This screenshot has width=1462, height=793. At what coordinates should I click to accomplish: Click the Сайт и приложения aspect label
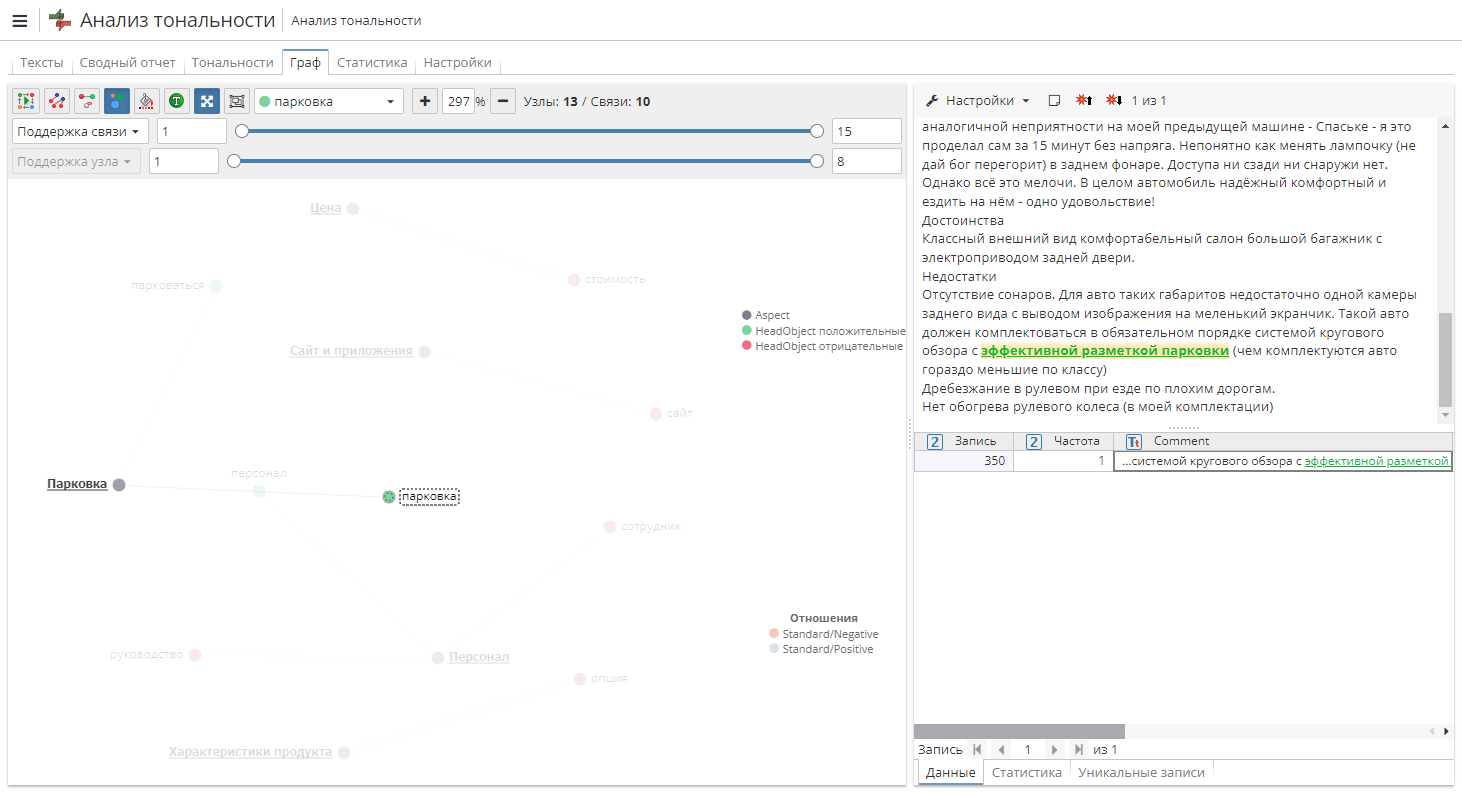pos(351,351)
